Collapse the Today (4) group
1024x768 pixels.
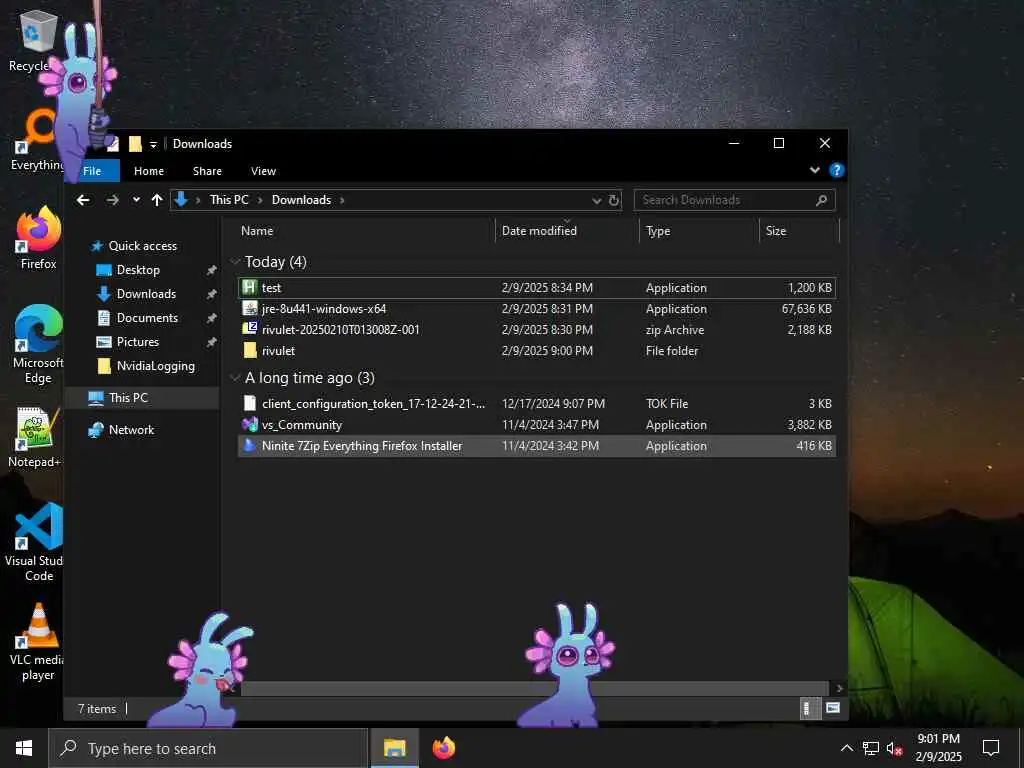(235, 262)
